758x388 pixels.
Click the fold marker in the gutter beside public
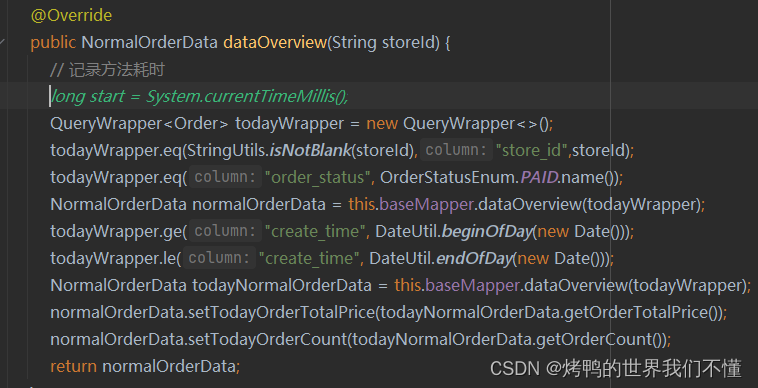[x=2, y=43]
